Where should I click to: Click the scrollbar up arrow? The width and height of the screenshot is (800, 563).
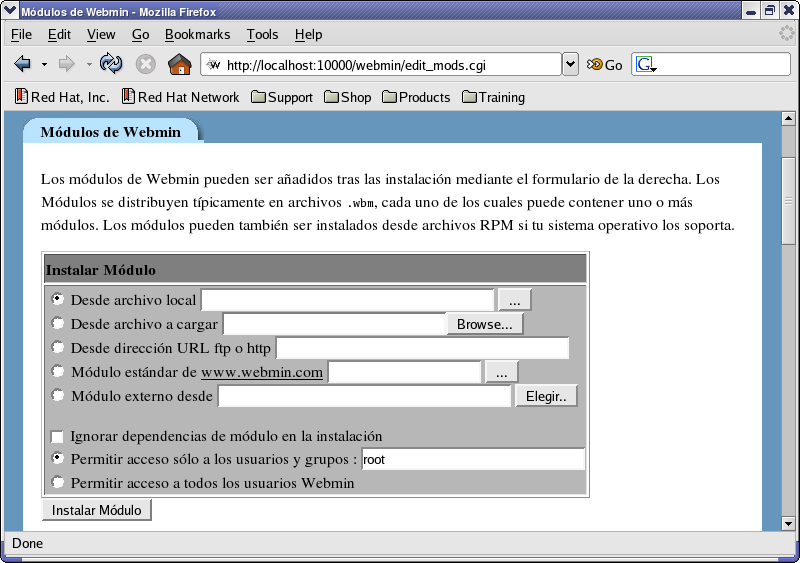pos(788,118)
